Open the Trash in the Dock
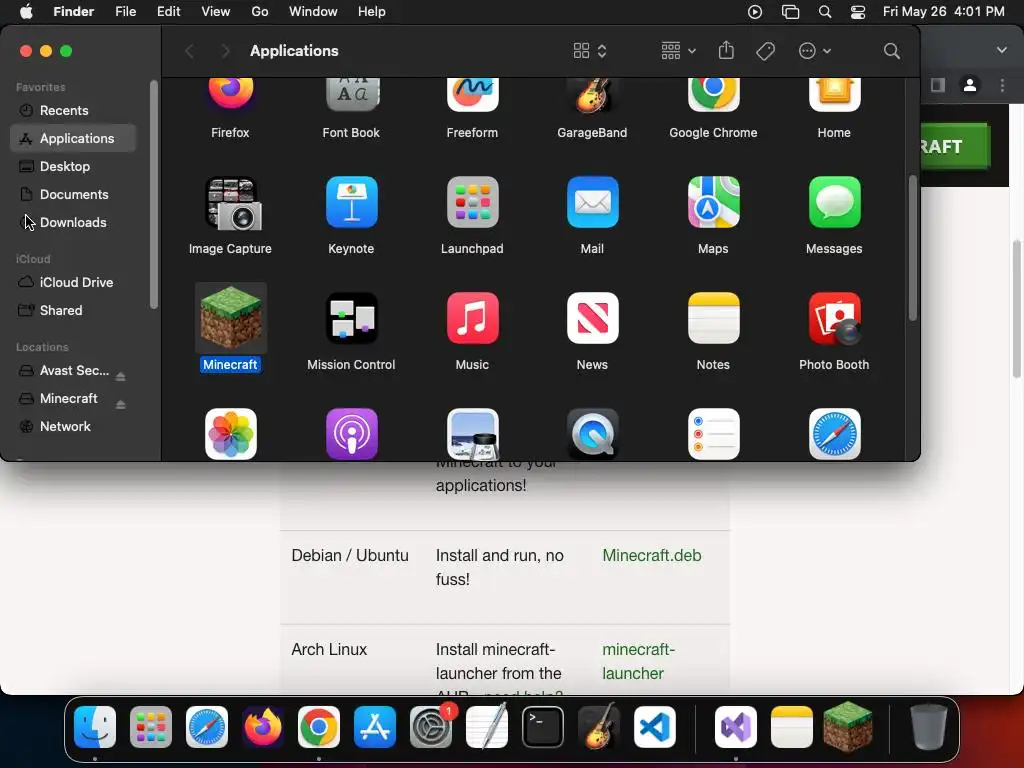 point(929,727)
